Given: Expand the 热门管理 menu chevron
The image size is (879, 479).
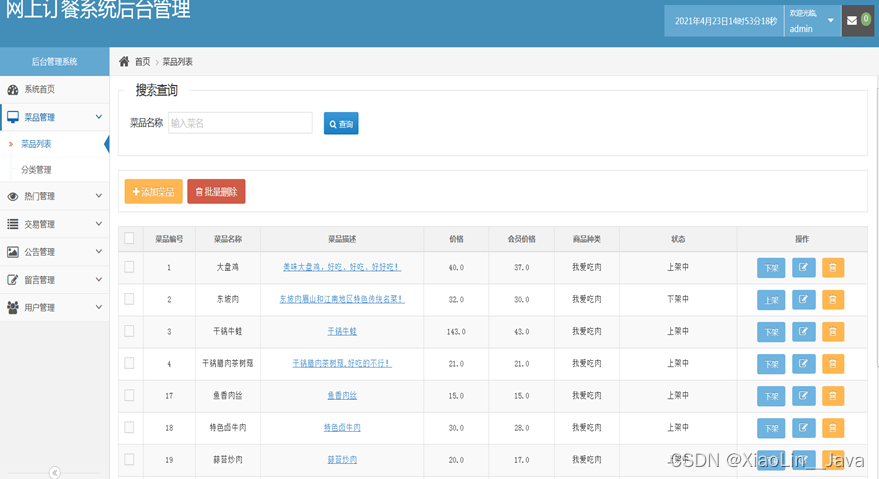Looking at the screenshot, I should 99,196.
